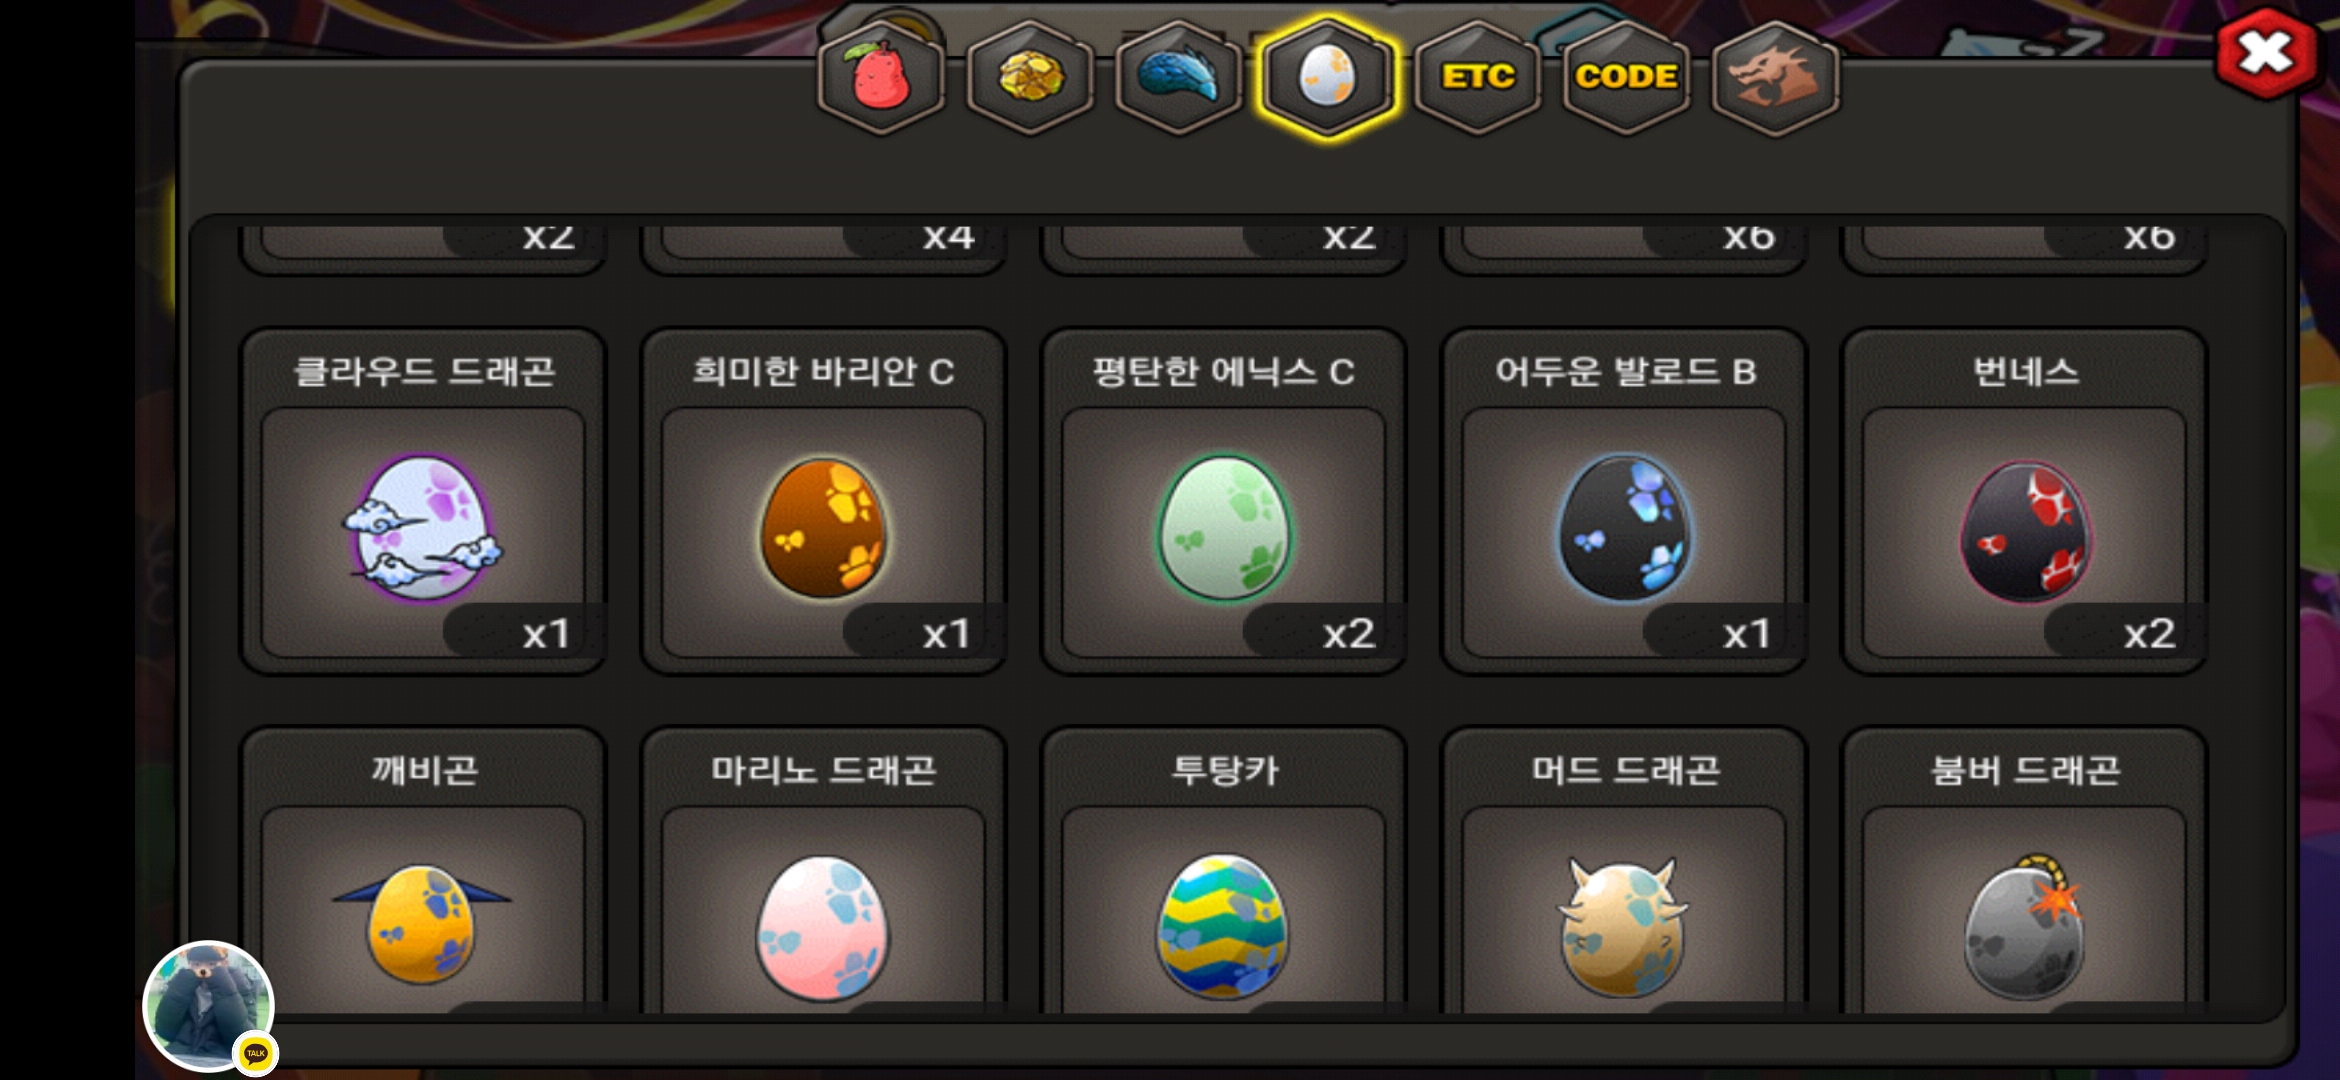
Task: Click the 번네스 item title label
Action: pos(2025,372)
